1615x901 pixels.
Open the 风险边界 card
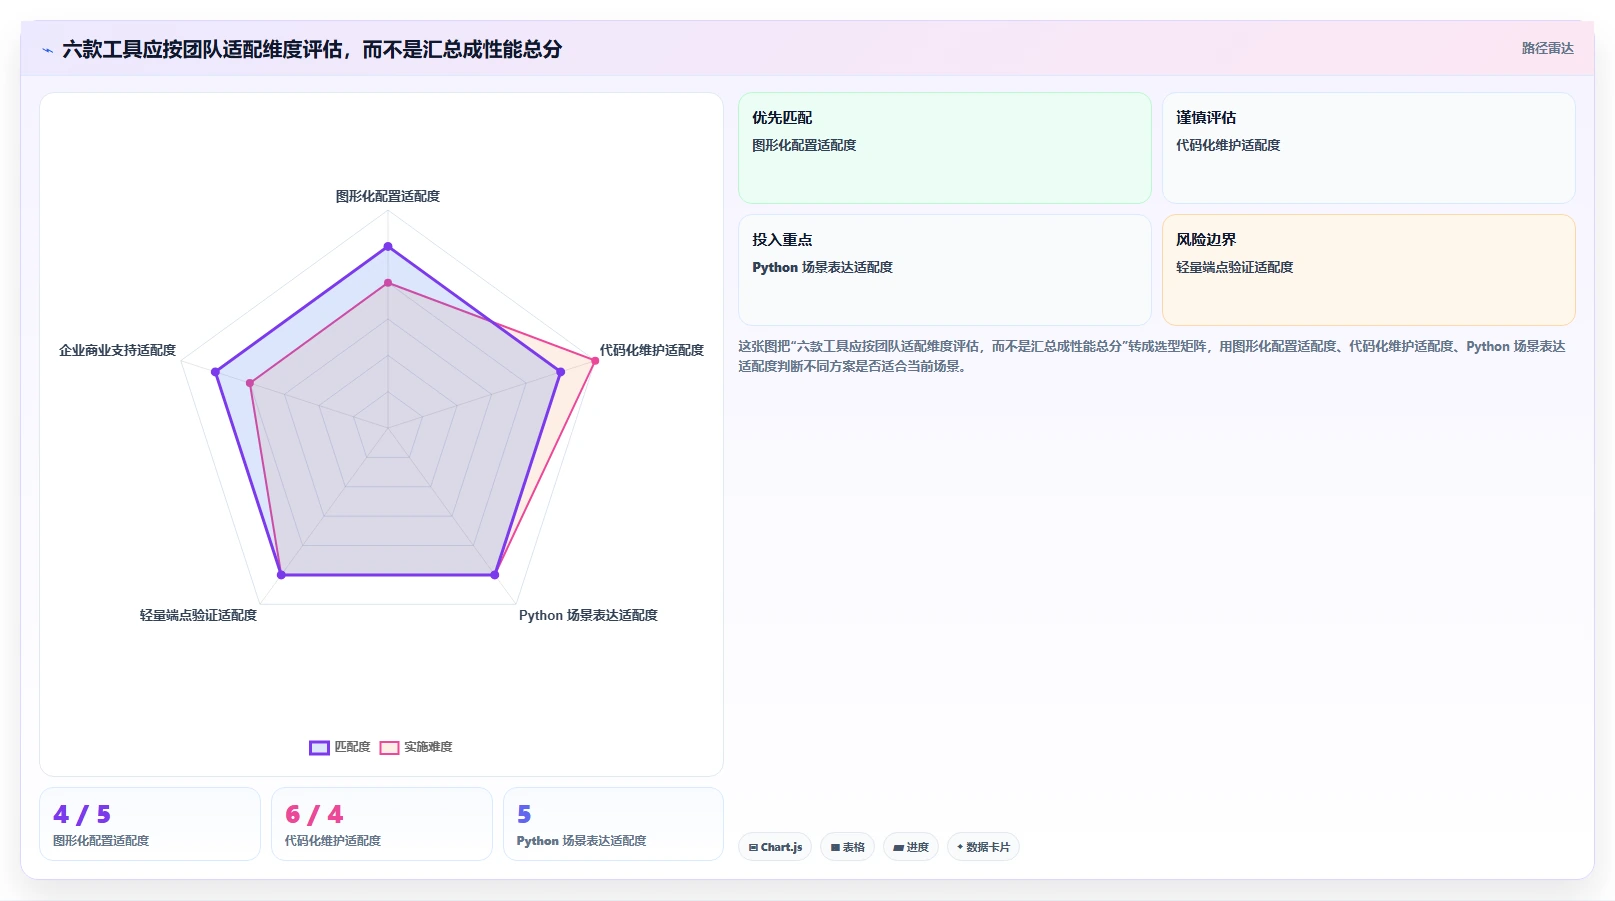coord(1368,270)
